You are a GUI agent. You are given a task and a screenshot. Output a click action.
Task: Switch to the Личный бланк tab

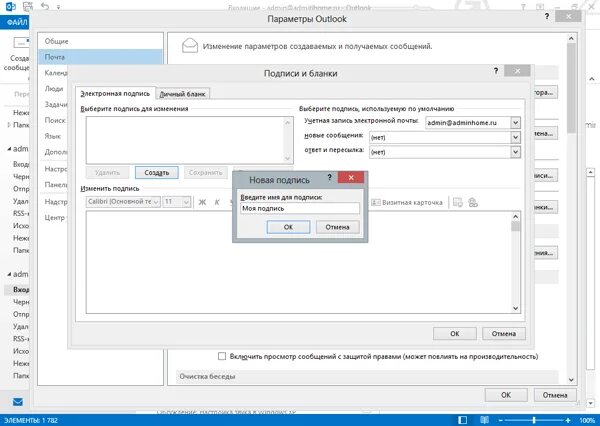(x=183, y=94)
